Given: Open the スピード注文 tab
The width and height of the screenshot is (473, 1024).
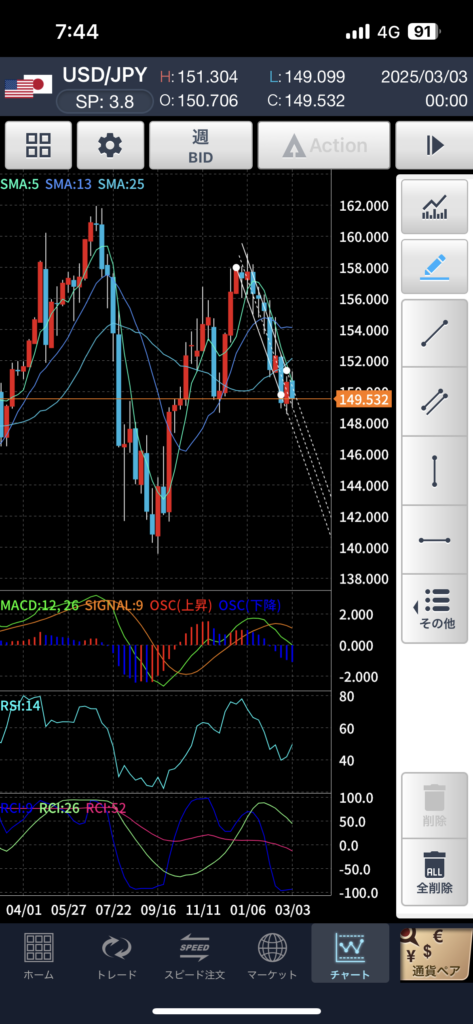Looking at the screenshot, I should [x=194, y=955].
